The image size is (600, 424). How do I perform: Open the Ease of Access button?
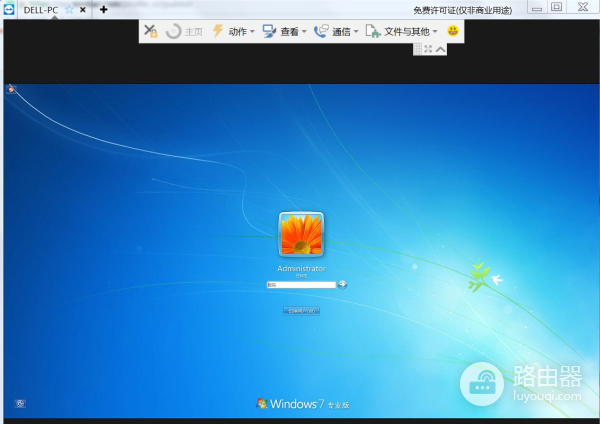click(x=20, y=404)
